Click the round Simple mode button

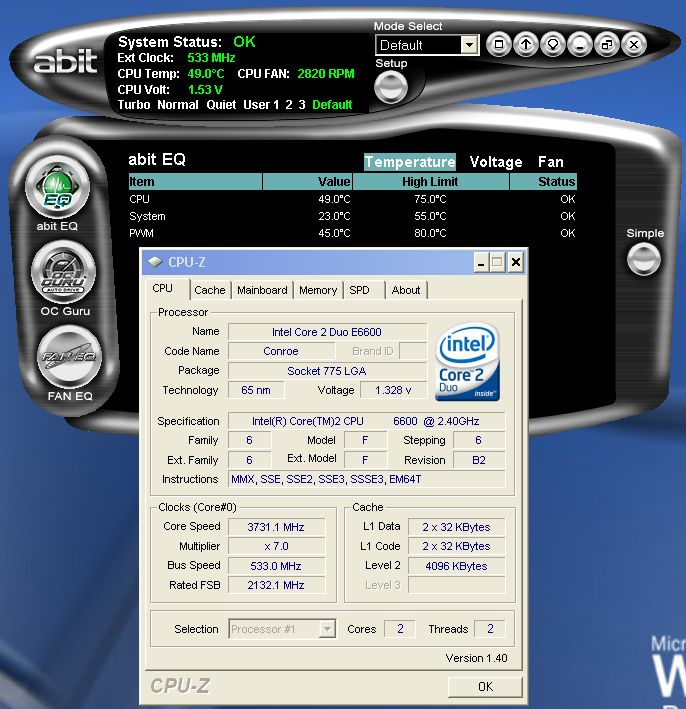coord(644,259)
